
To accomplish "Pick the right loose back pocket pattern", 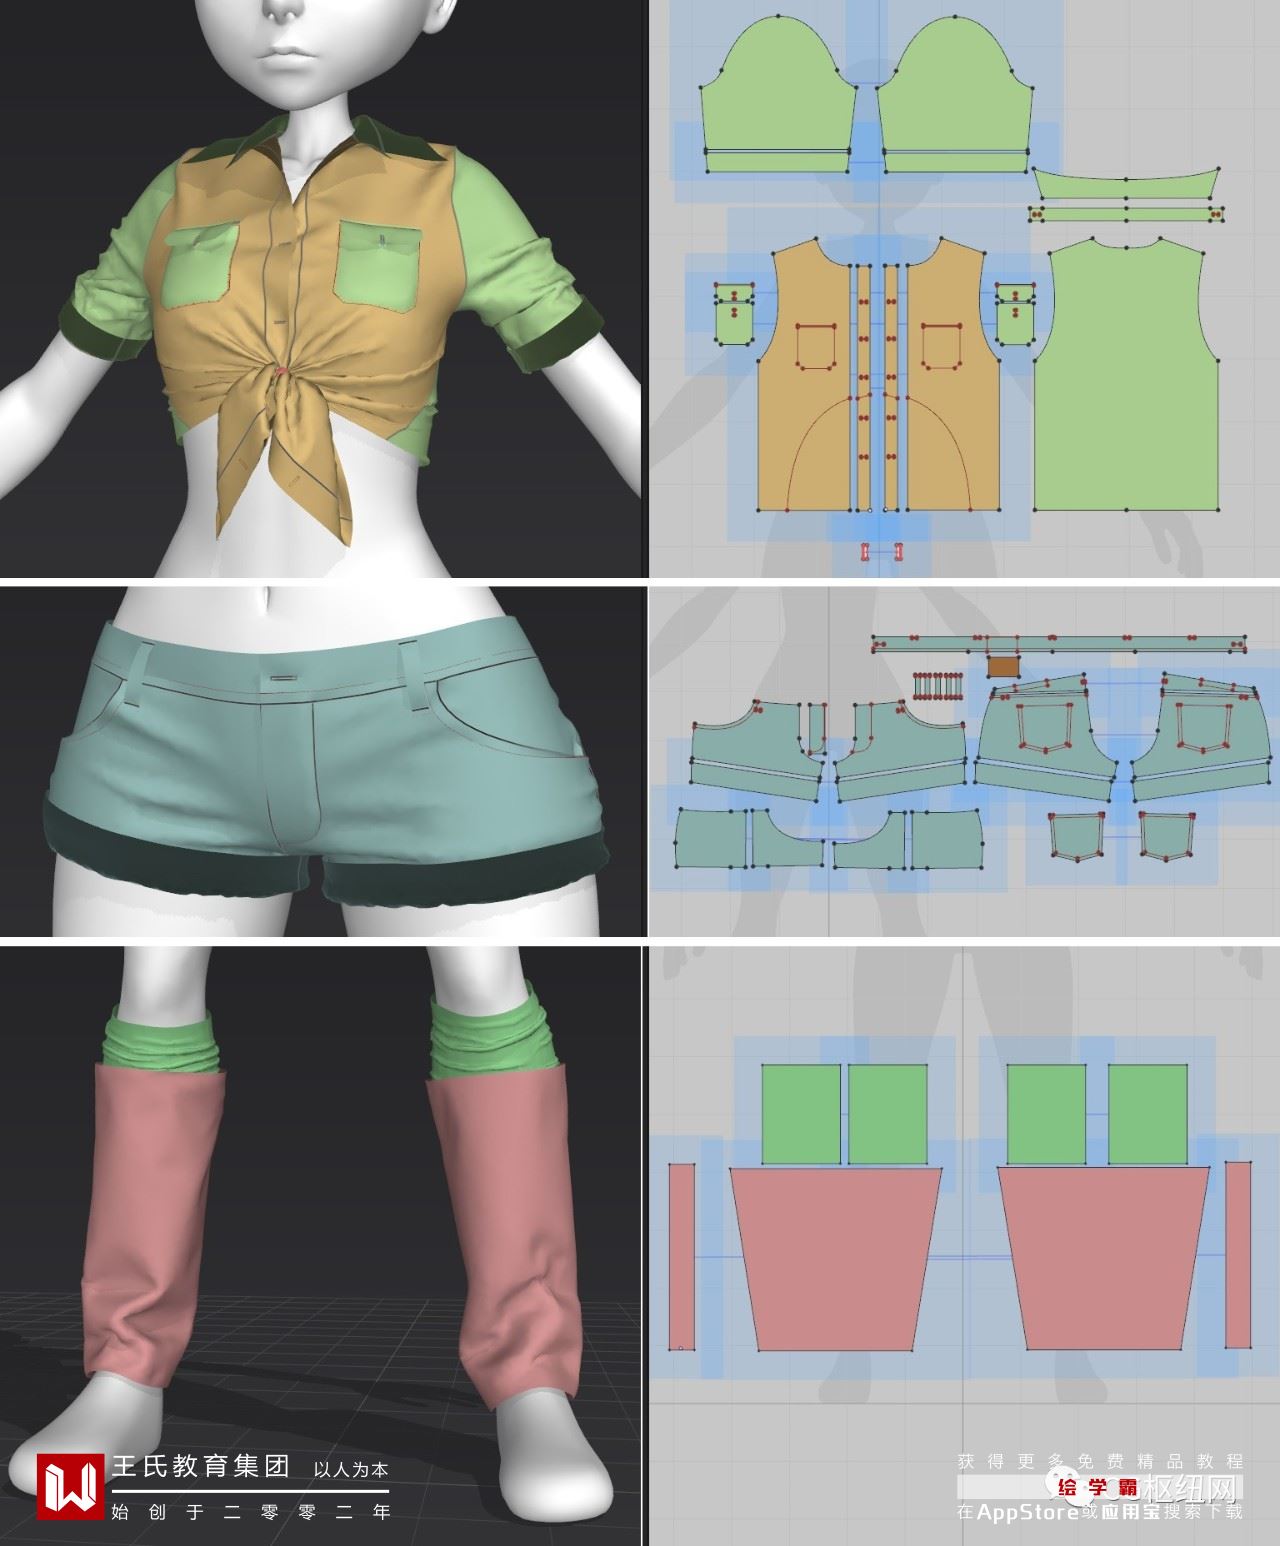I will pos(1170,837).
